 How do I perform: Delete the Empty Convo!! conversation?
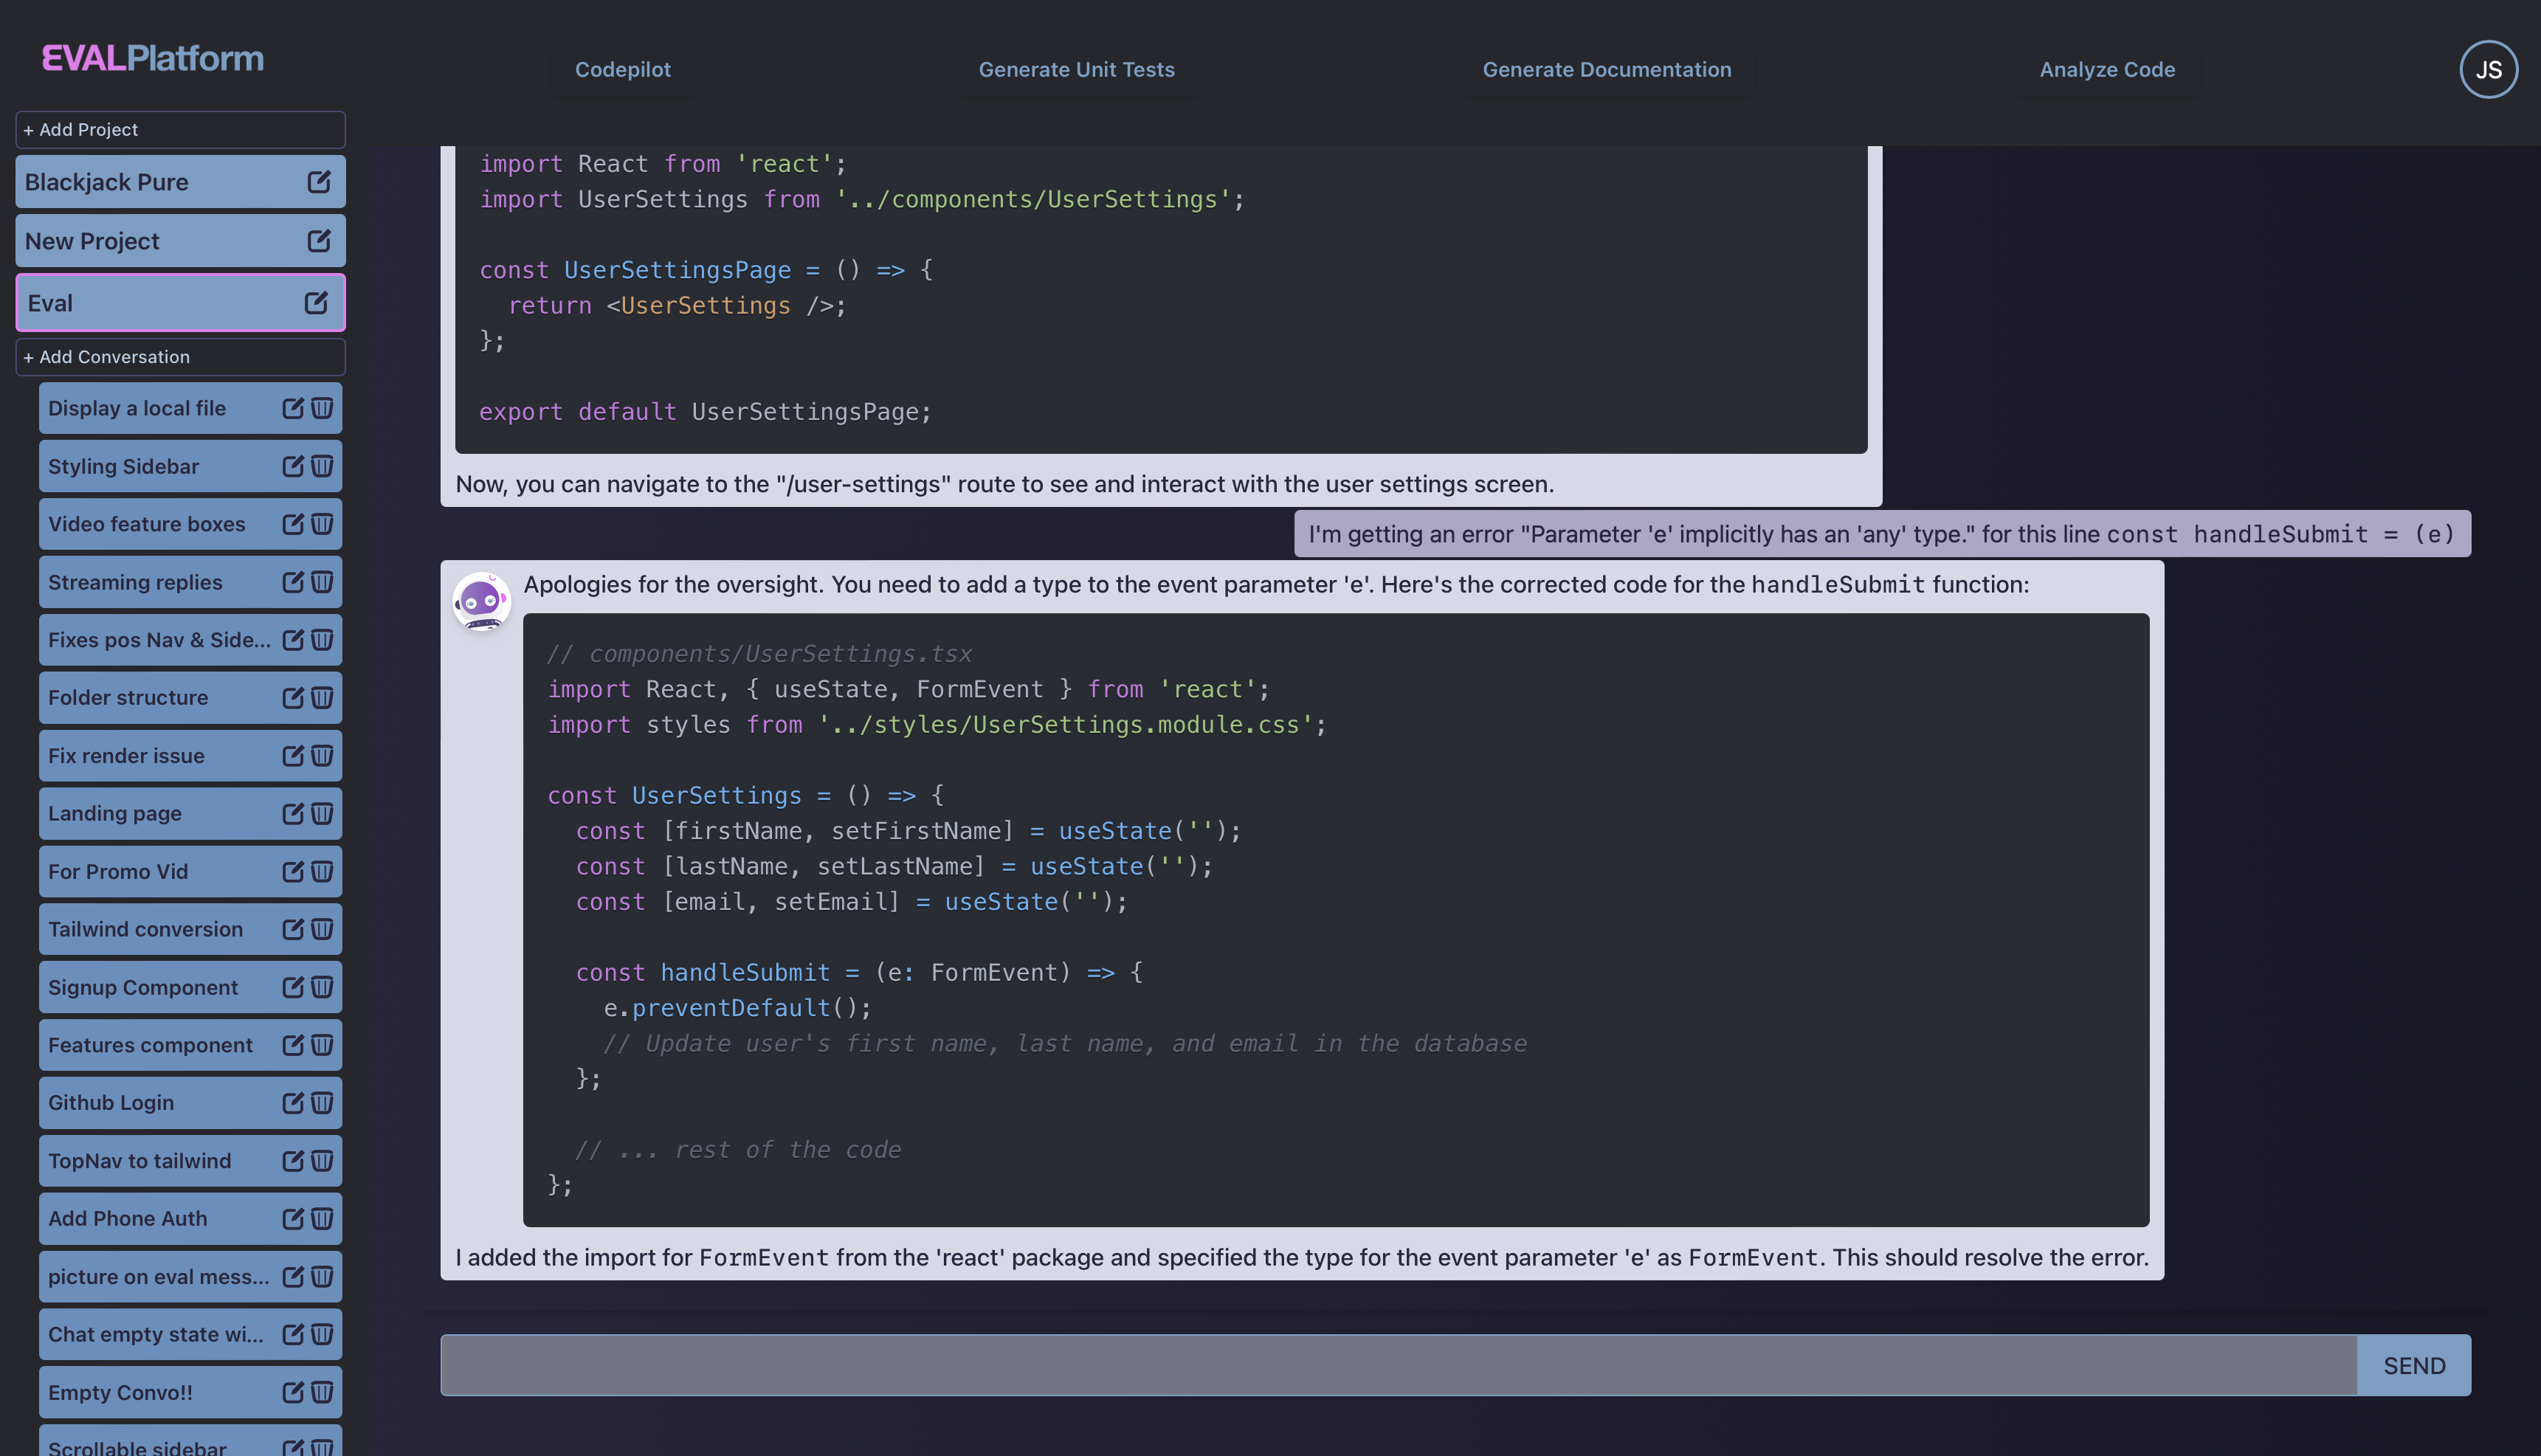[322, 1392]
